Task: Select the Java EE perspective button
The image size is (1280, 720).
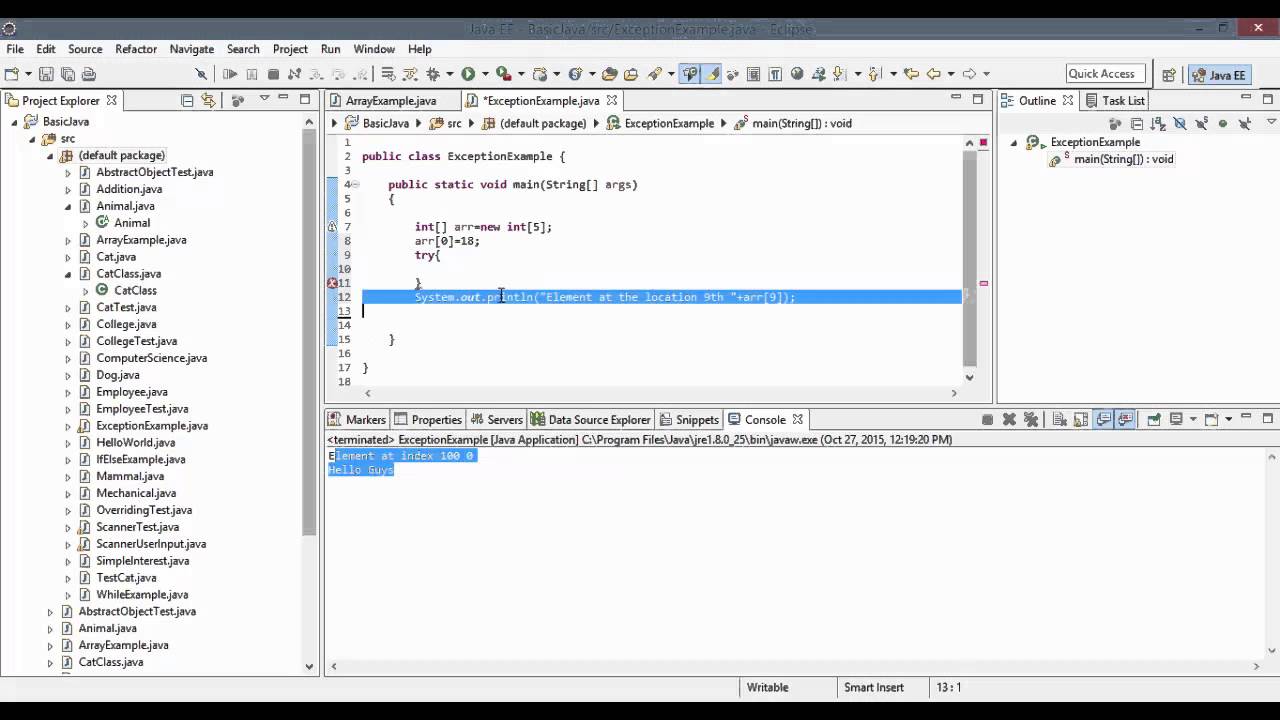Action: coord(1220,74)
